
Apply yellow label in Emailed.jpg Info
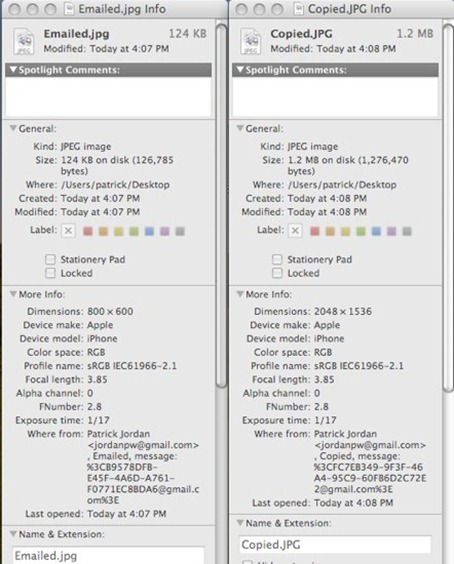pos(119,231)
